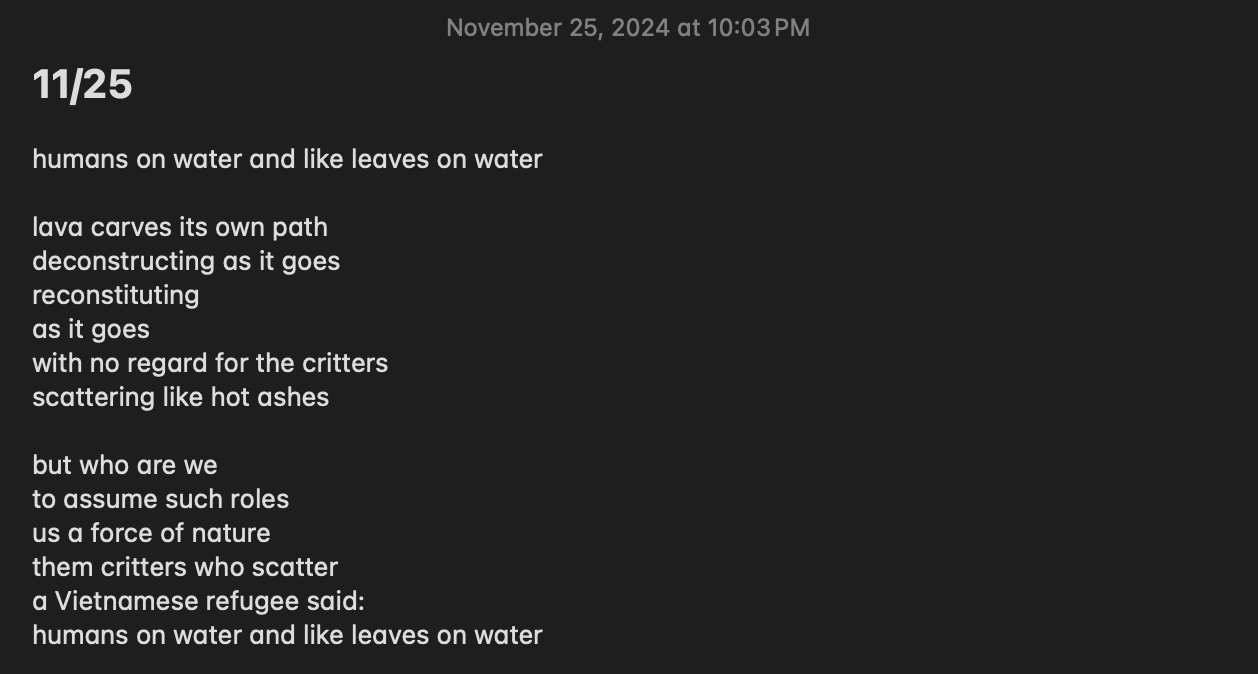Click the standalone "as it goes" line
Image resolution: width=1258 pixels, height=674 pixels.
91,329
